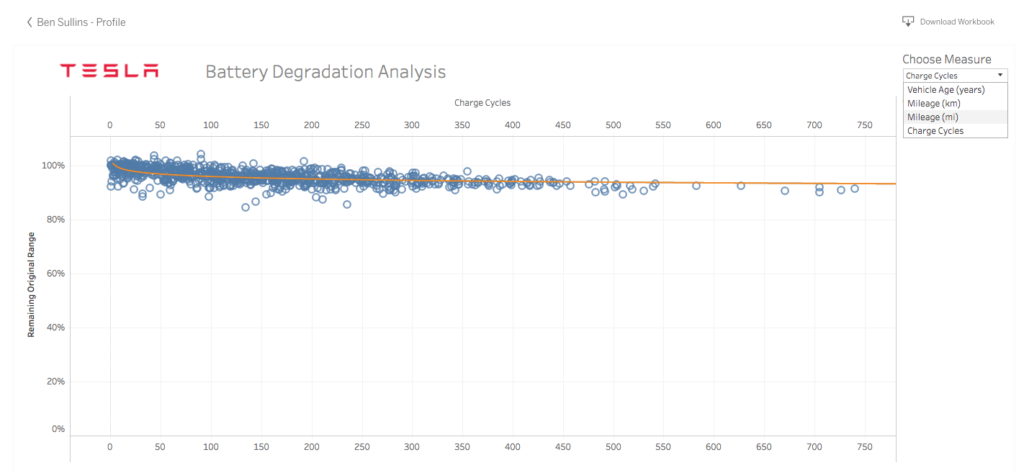Click the 0% label on vertical axis
This screenshot has width=1024, height=473.
(59, 429)
